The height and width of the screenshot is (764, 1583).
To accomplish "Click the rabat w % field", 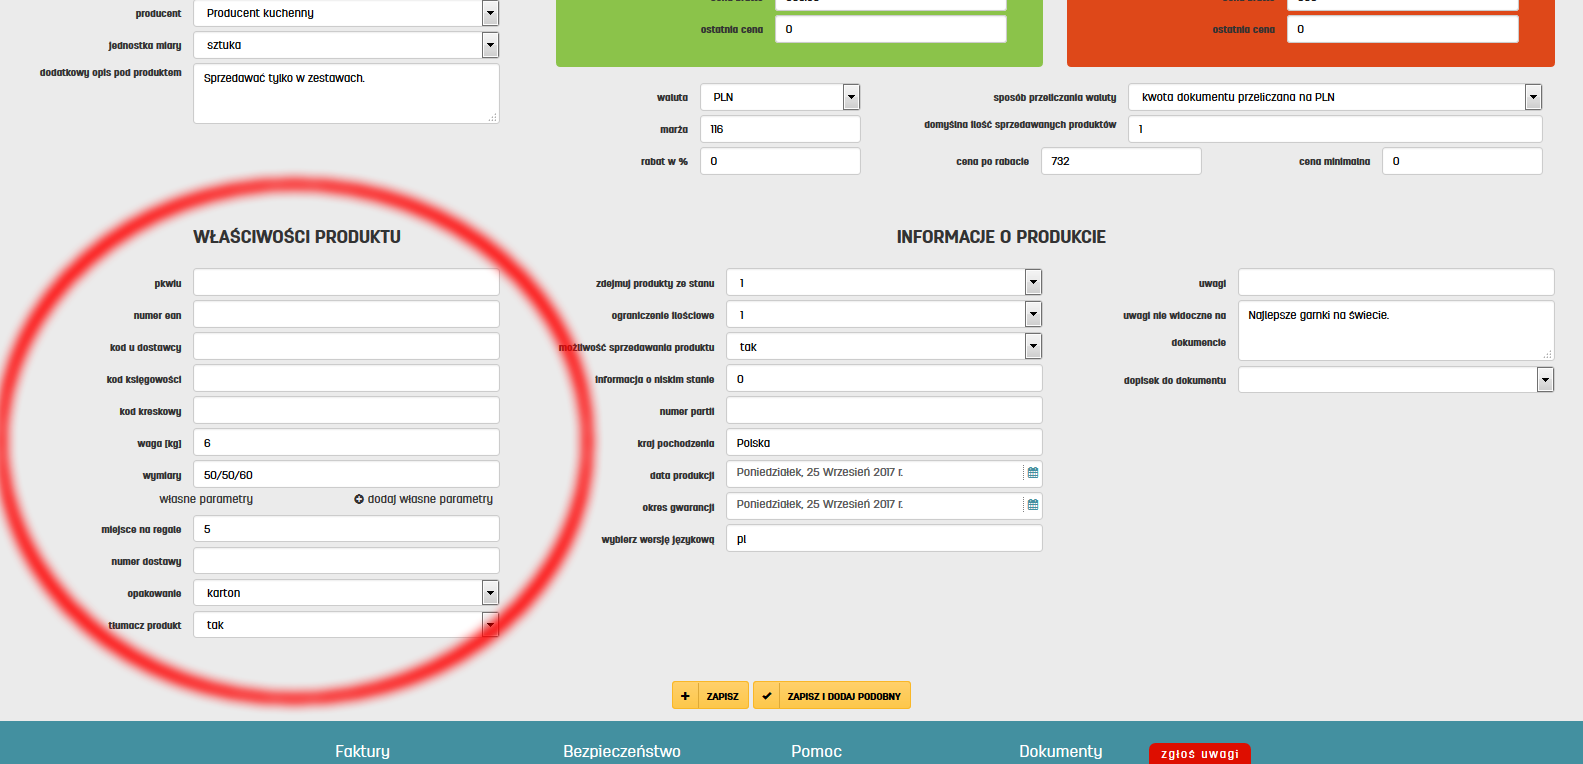I will point(780,161).
